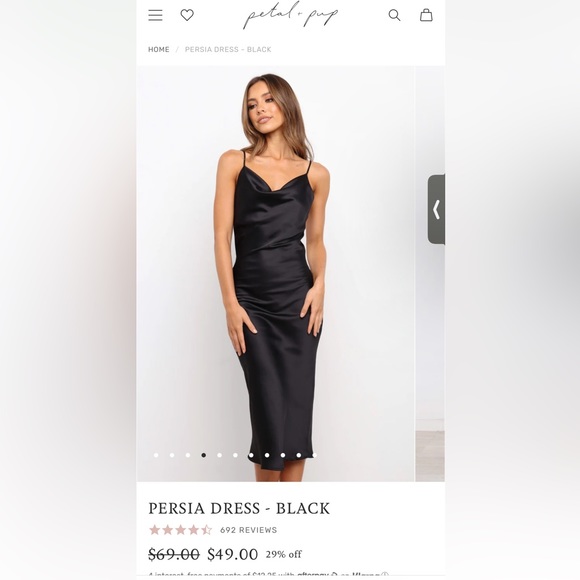Screen dimensions: 580x580
Task: Open the hamburger navigation menu
Action: (155, 15)
